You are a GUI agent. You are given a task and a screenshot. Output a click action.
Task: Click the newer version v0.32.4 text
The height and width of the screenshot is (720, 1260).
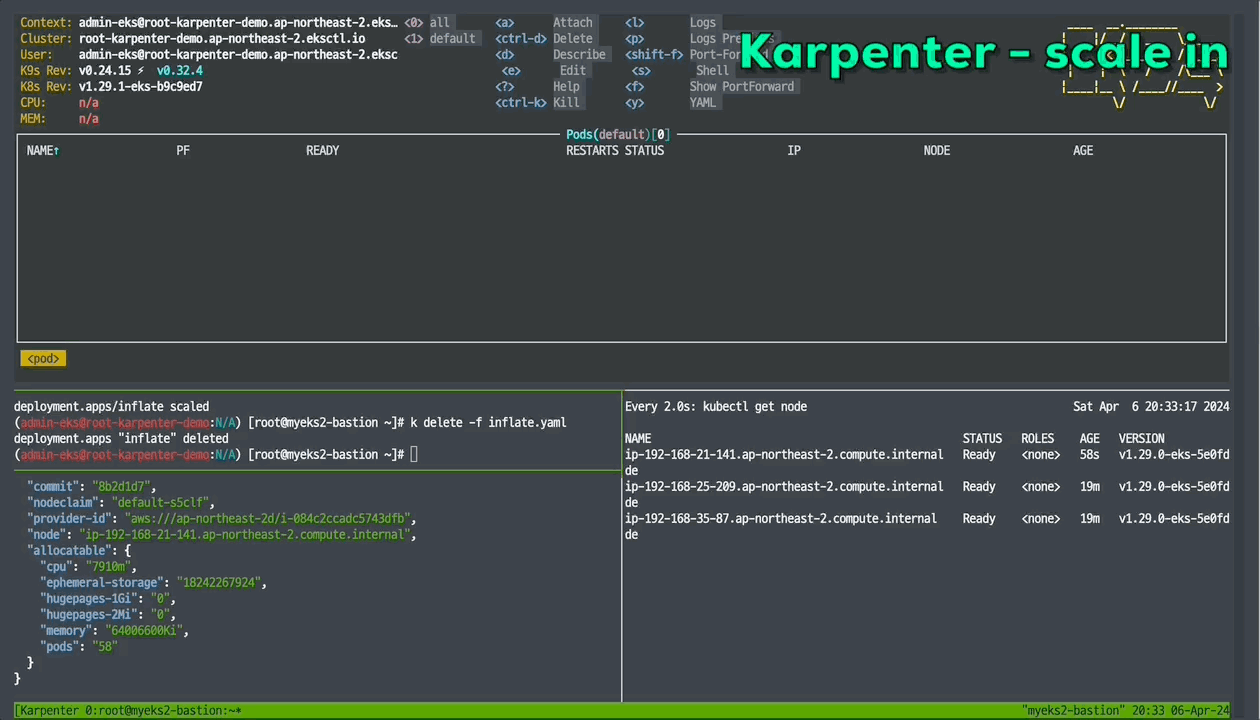coord(180,70)
